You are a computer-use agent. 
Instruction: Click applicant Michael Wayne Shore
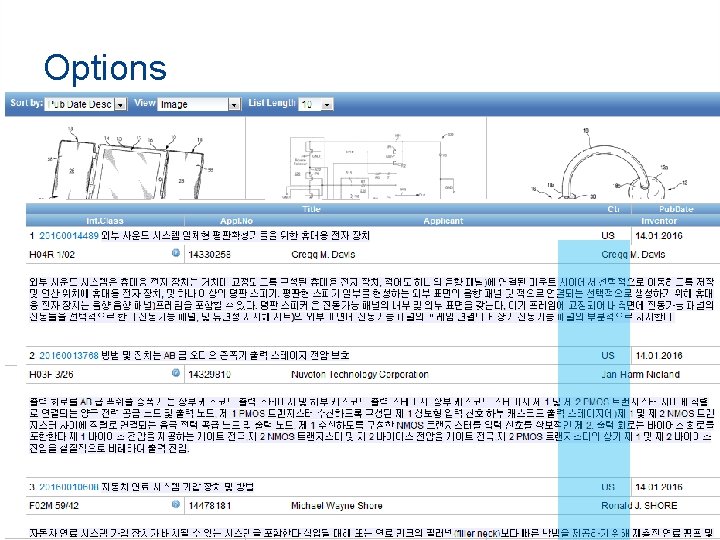click(337, 506)
